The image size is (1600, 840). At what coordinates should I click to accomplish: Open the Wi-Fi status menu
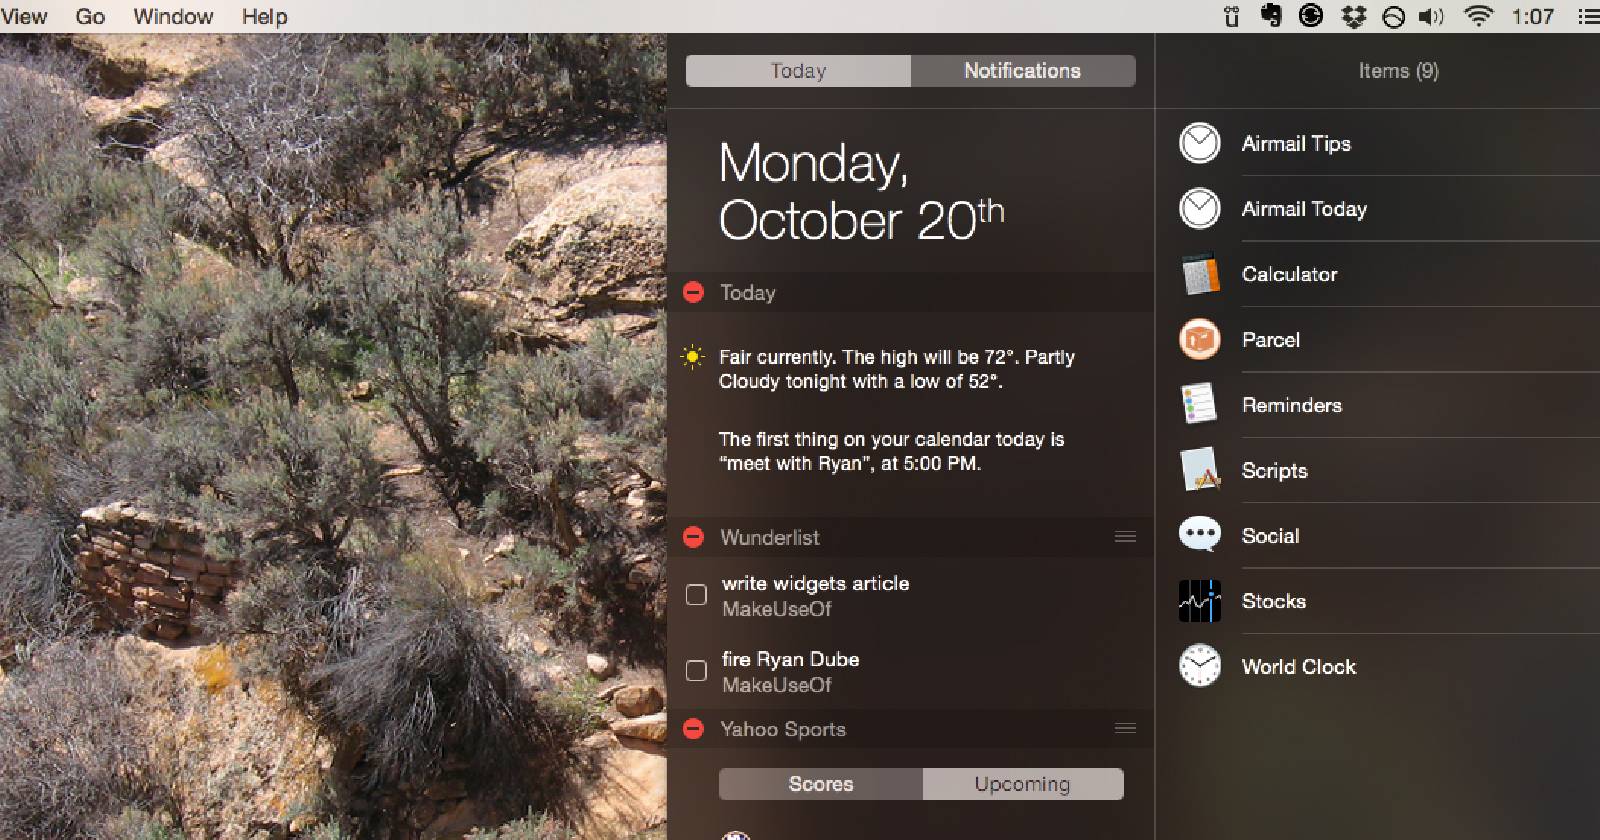pos(1477,16)
